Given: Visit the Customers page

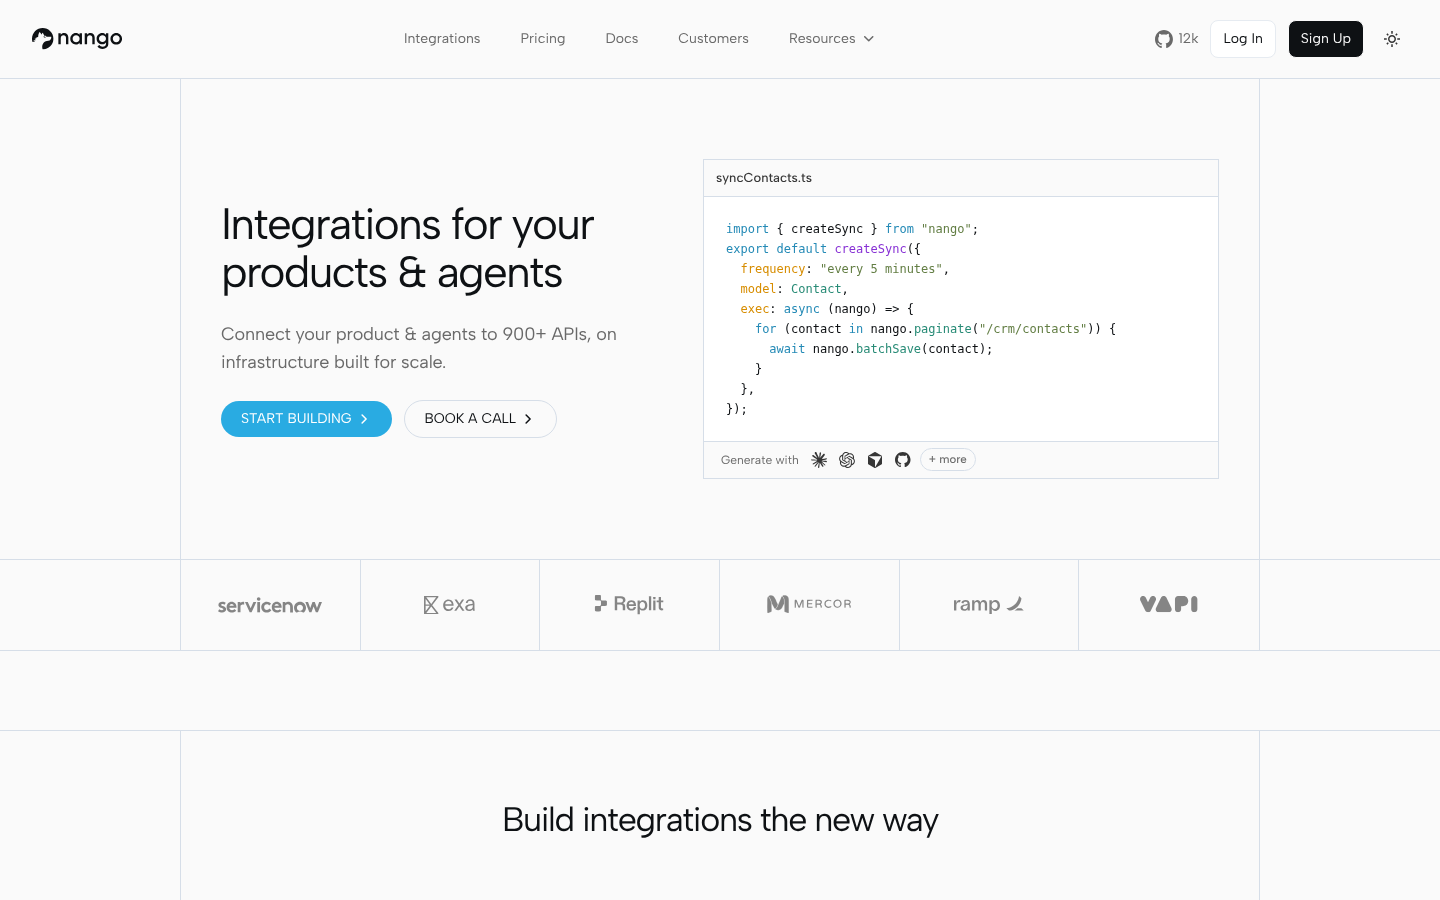Looking at the screenshot, I should click(x=713, y=39).
